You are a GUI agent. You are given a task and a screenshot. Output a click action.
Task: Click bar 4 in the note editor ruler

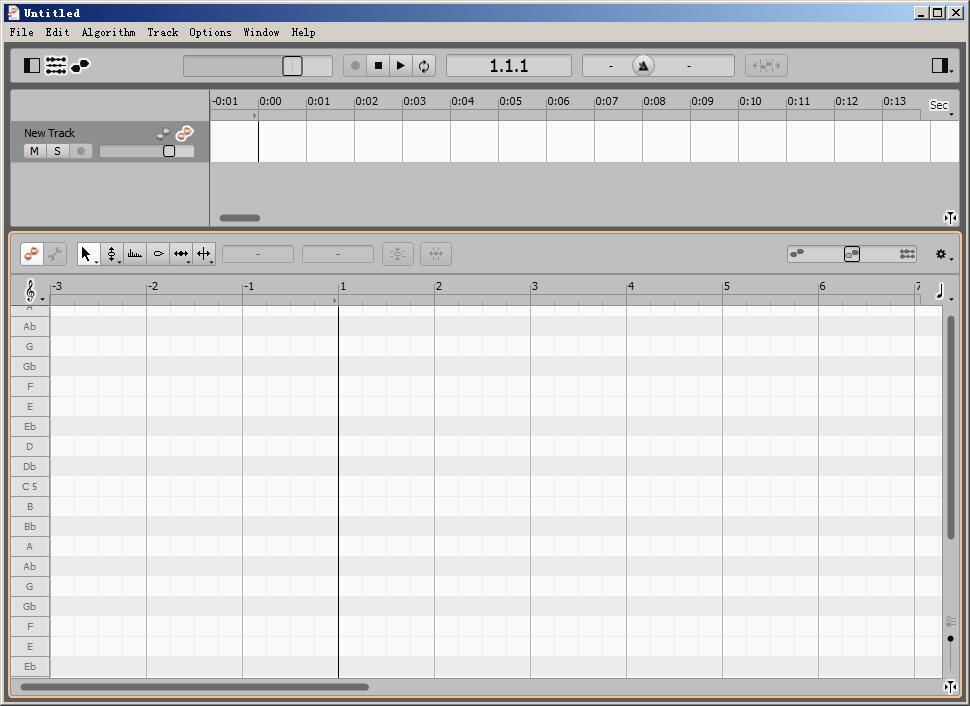(631, 286)
